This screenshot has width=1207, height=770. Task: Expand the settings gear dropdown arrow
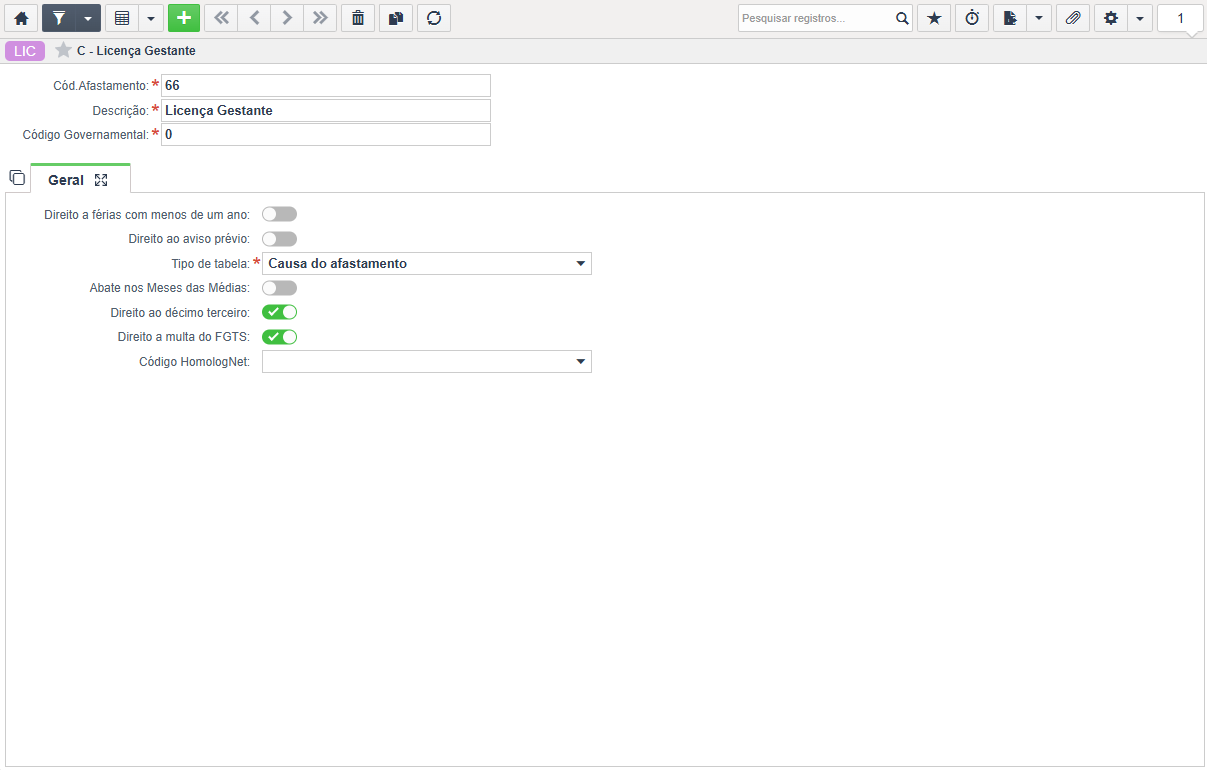coord(1141,18)
